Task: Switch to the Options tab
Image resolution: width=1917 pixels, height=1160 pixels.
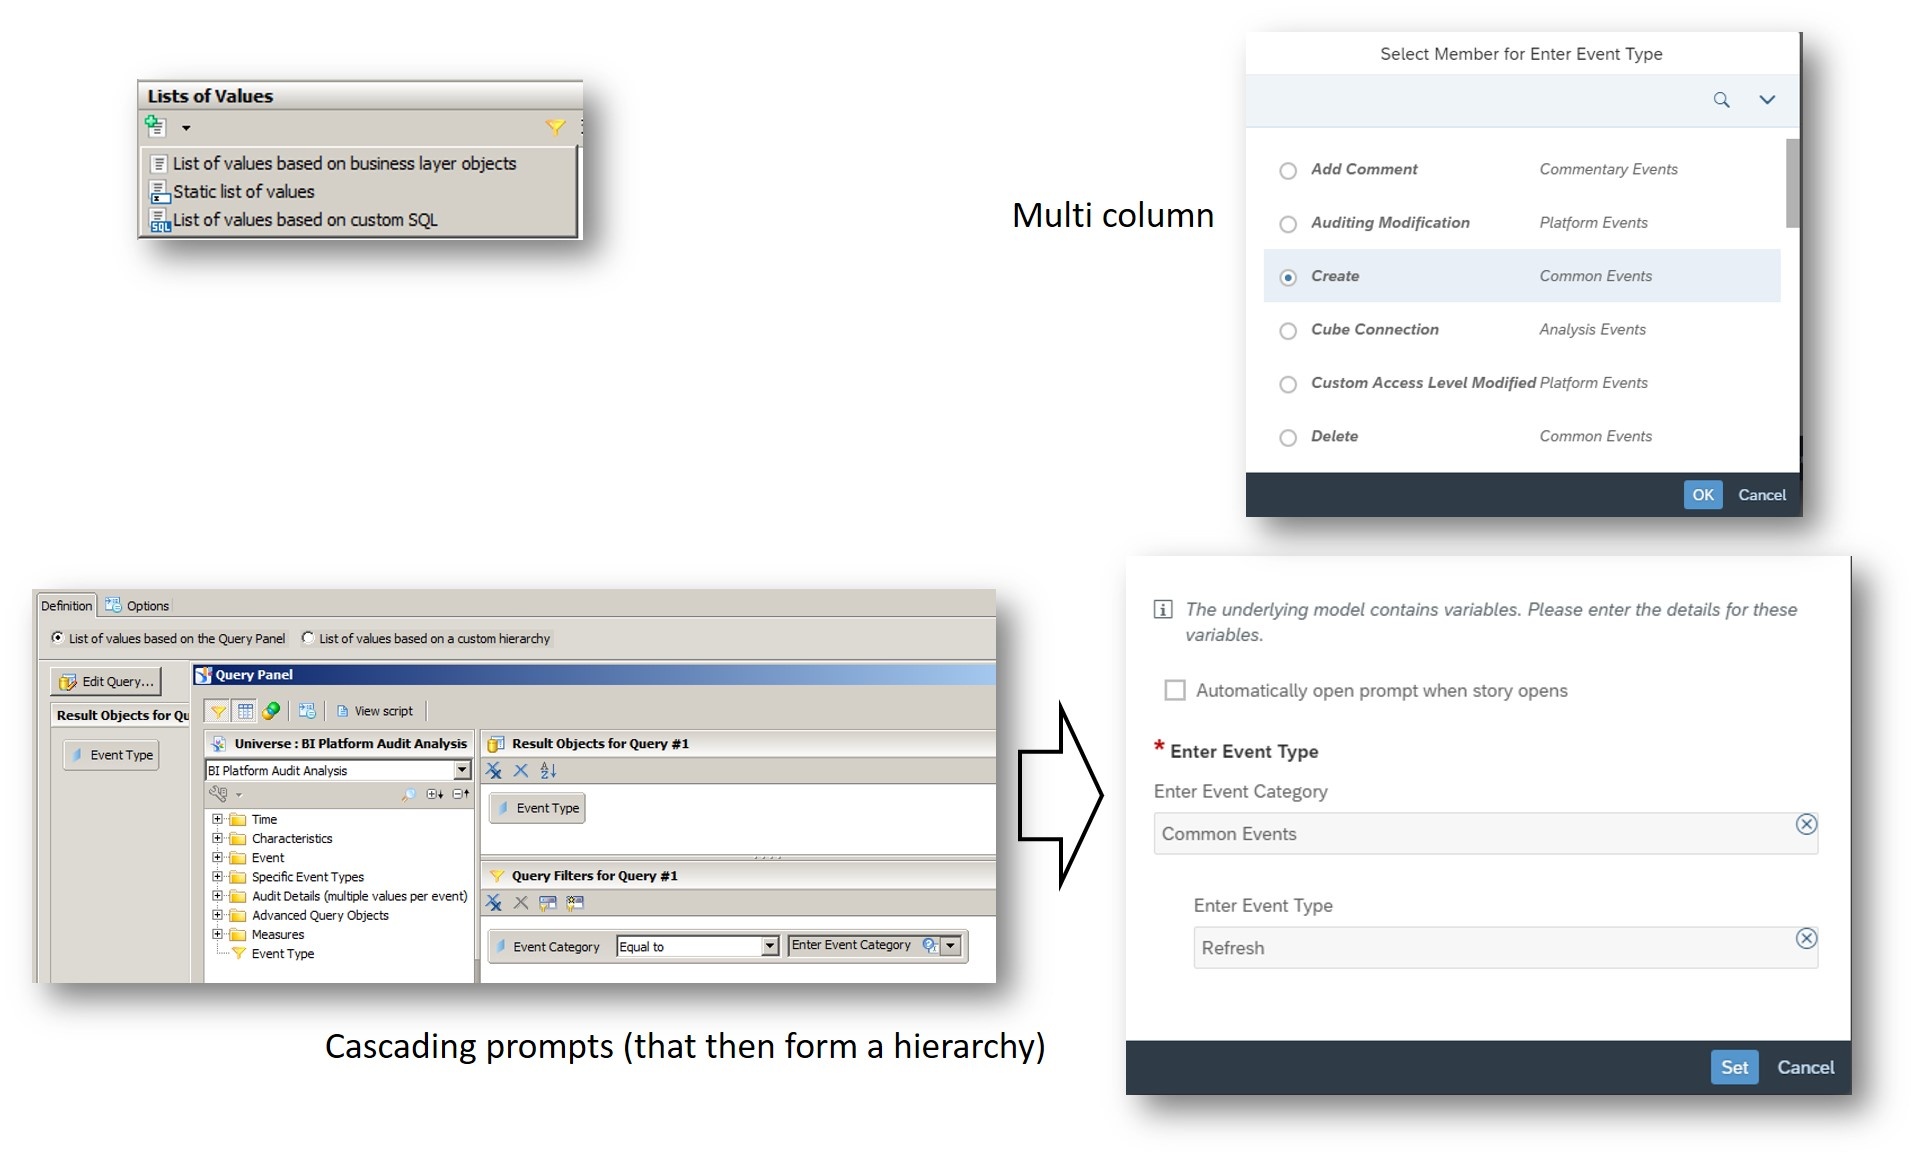Action: [138, 606]
